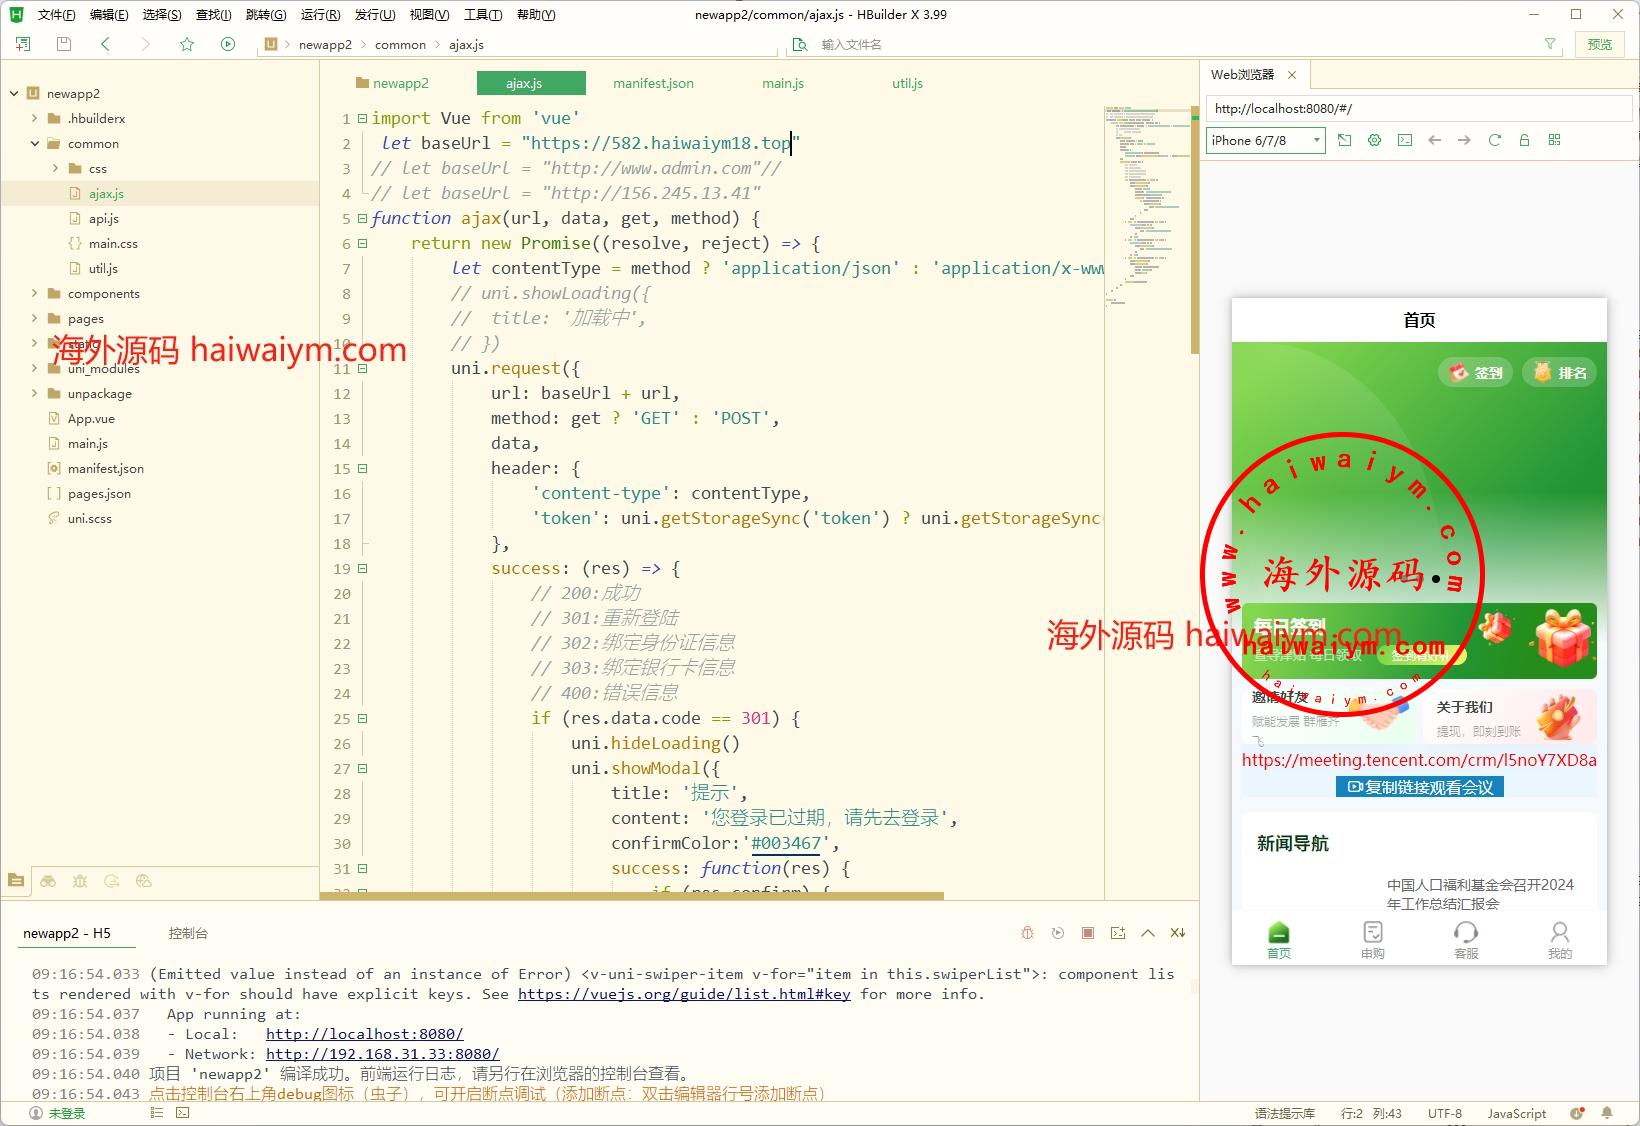Expand the components folder in tree

(35, 293)
